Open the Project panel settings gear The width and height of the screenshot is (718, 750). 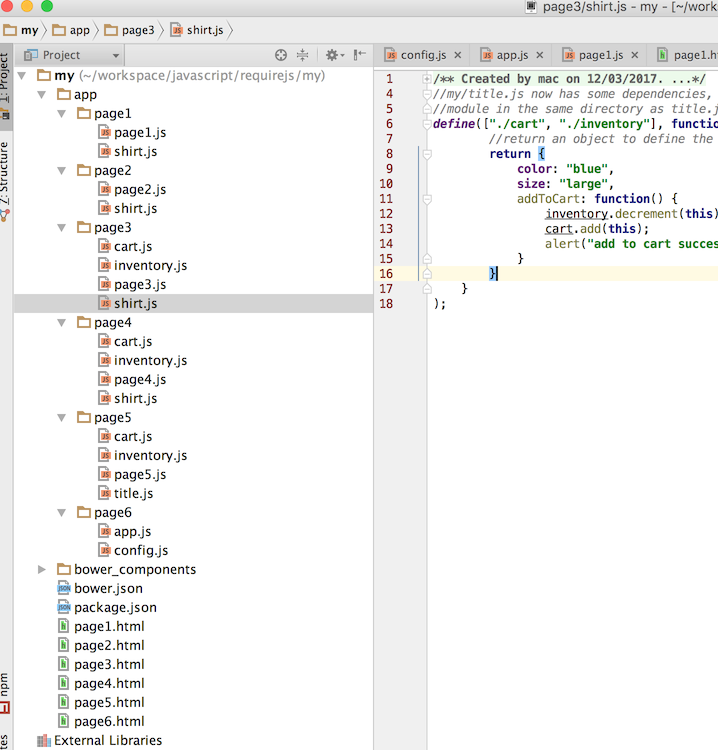coord(332,55)
